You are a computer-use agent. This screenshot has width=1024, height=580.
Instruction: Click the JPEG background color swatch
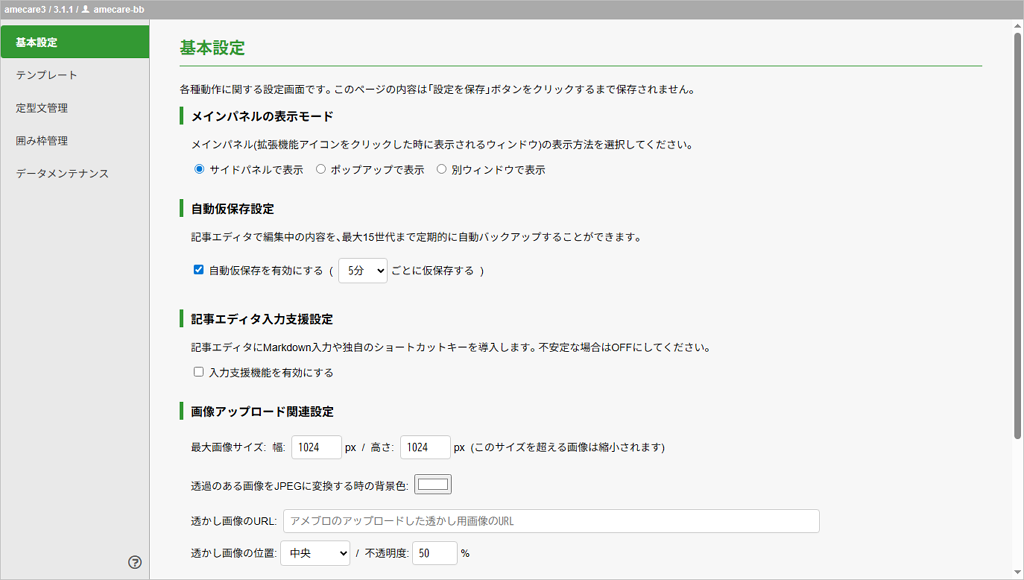(x=433, y=485)
